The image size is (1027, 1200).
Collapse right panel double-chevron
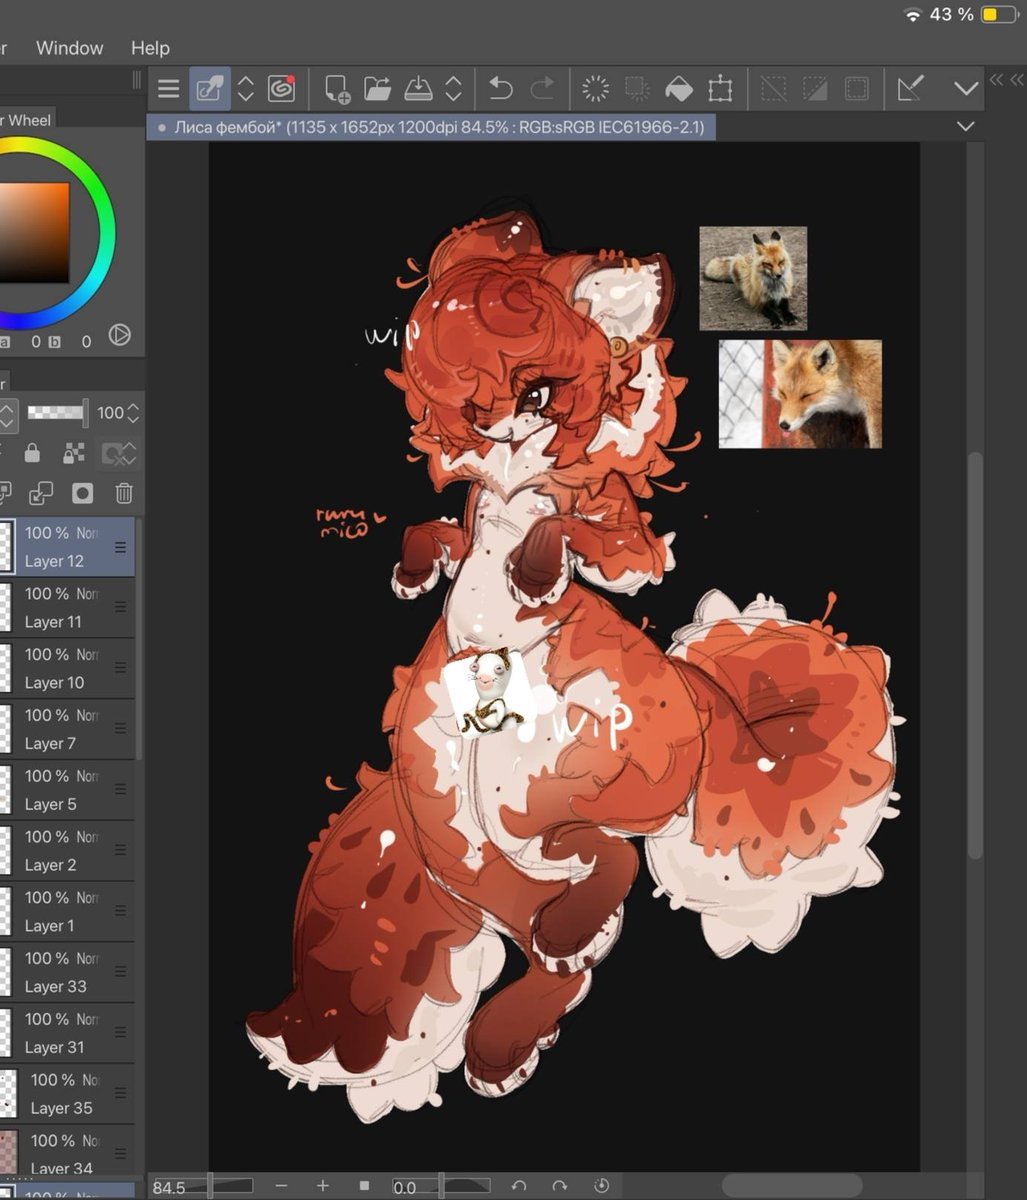click(996, 80)
